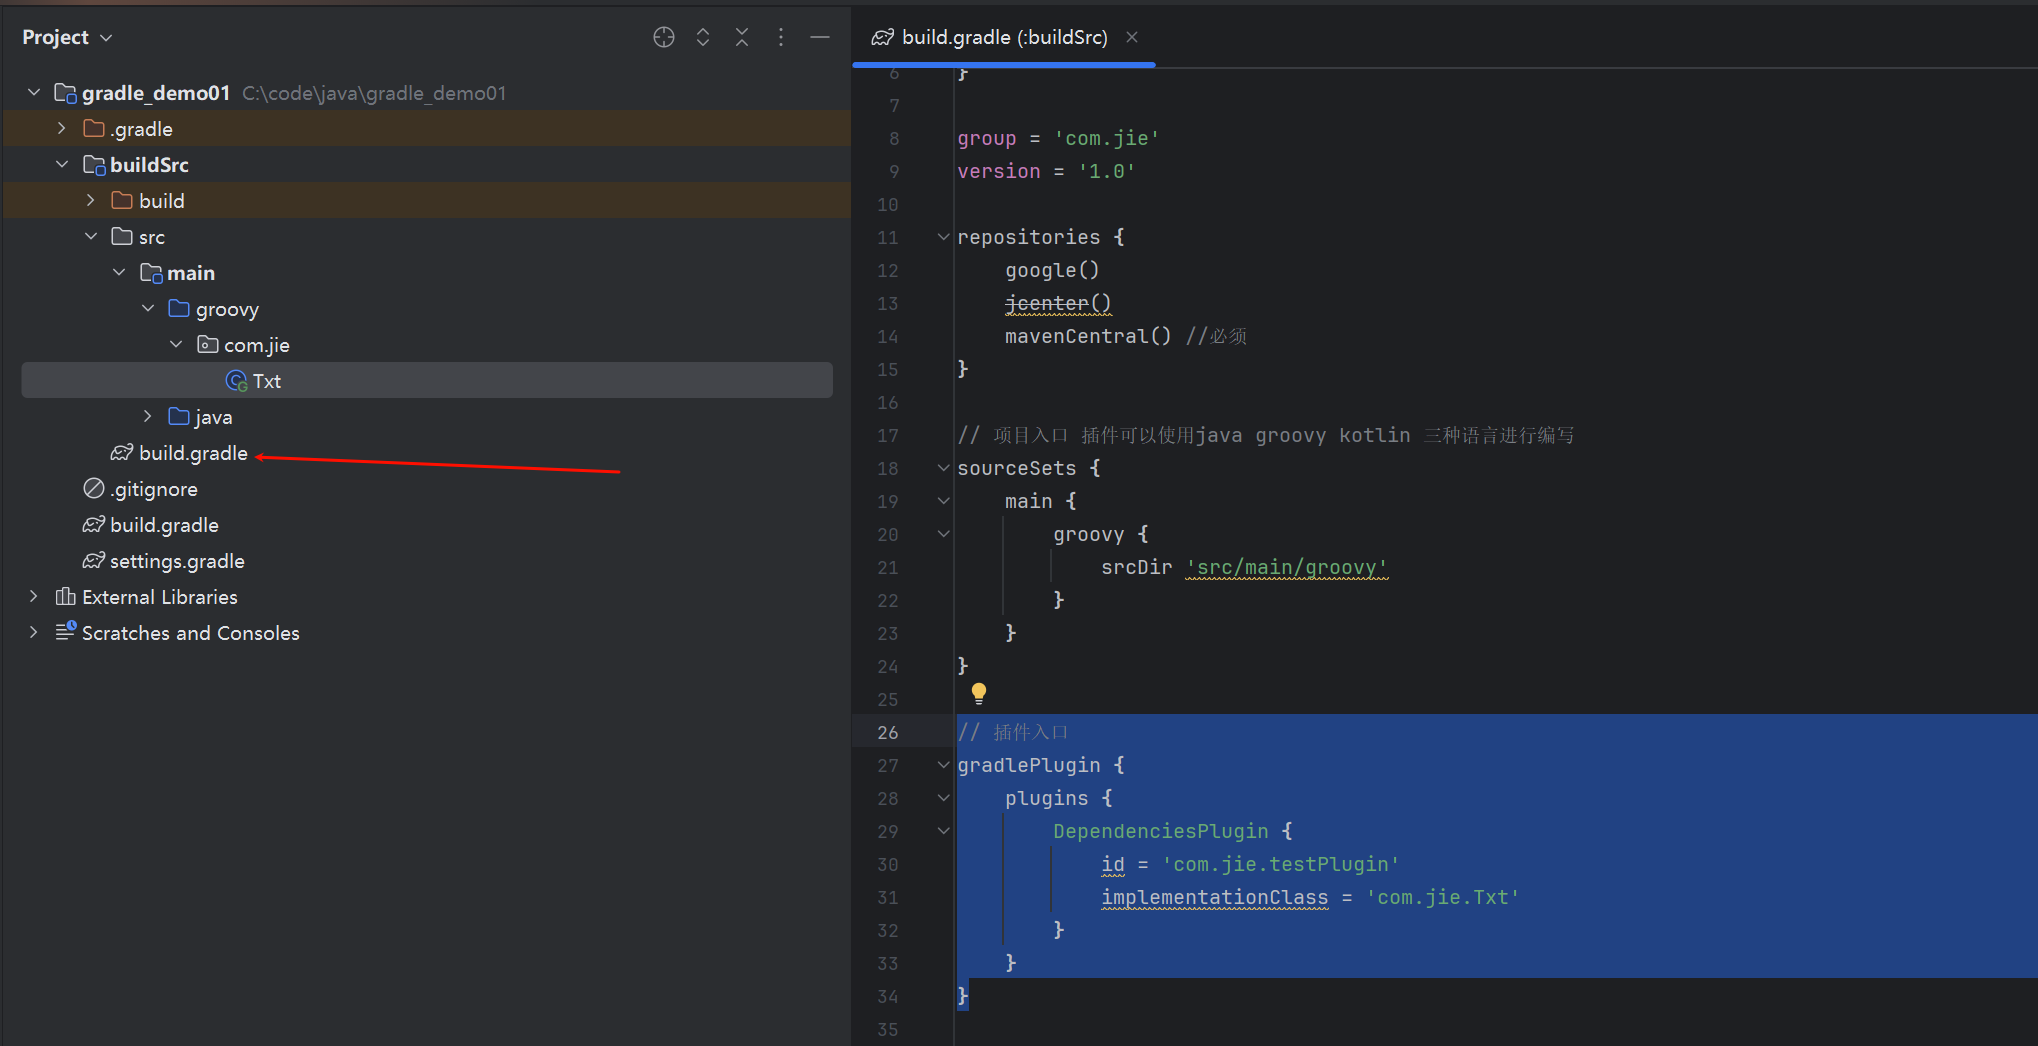Select the build.gradle (:buildSrc) editor tab

(x=1004, y=37)
